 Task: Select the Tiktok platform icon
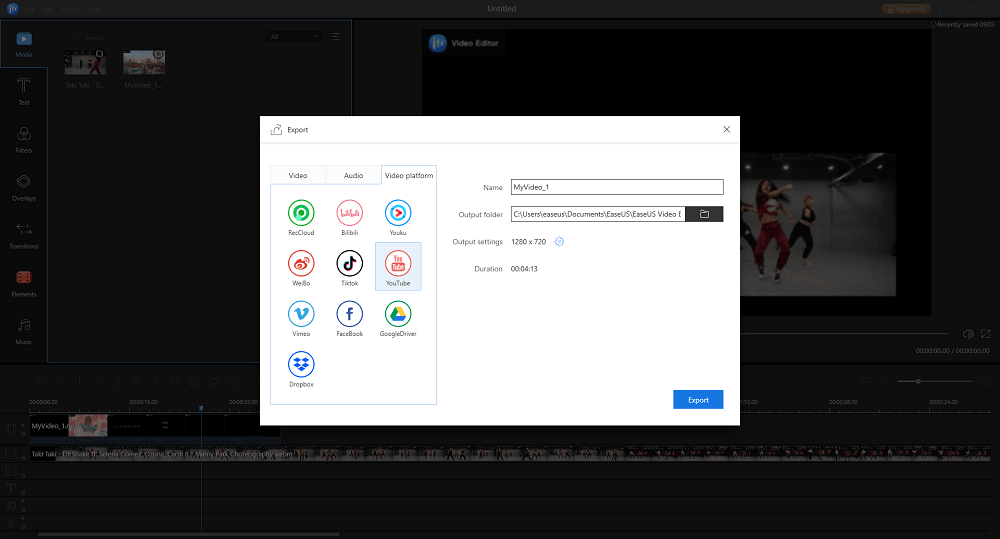click(x=349, y=264)
